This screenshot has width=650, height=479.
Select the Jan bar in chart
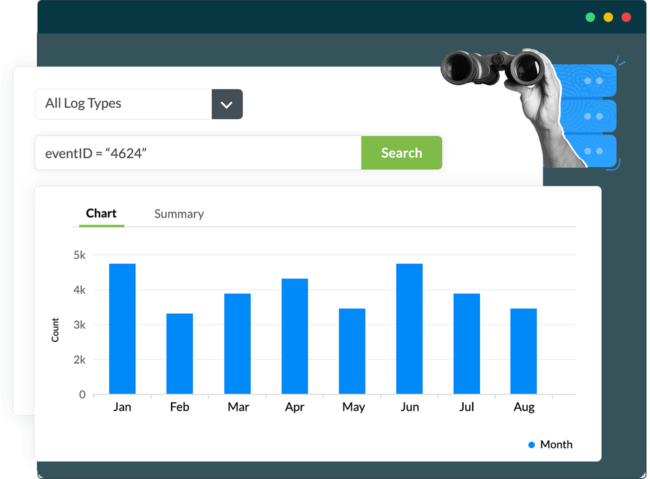[x=122, y=328]
